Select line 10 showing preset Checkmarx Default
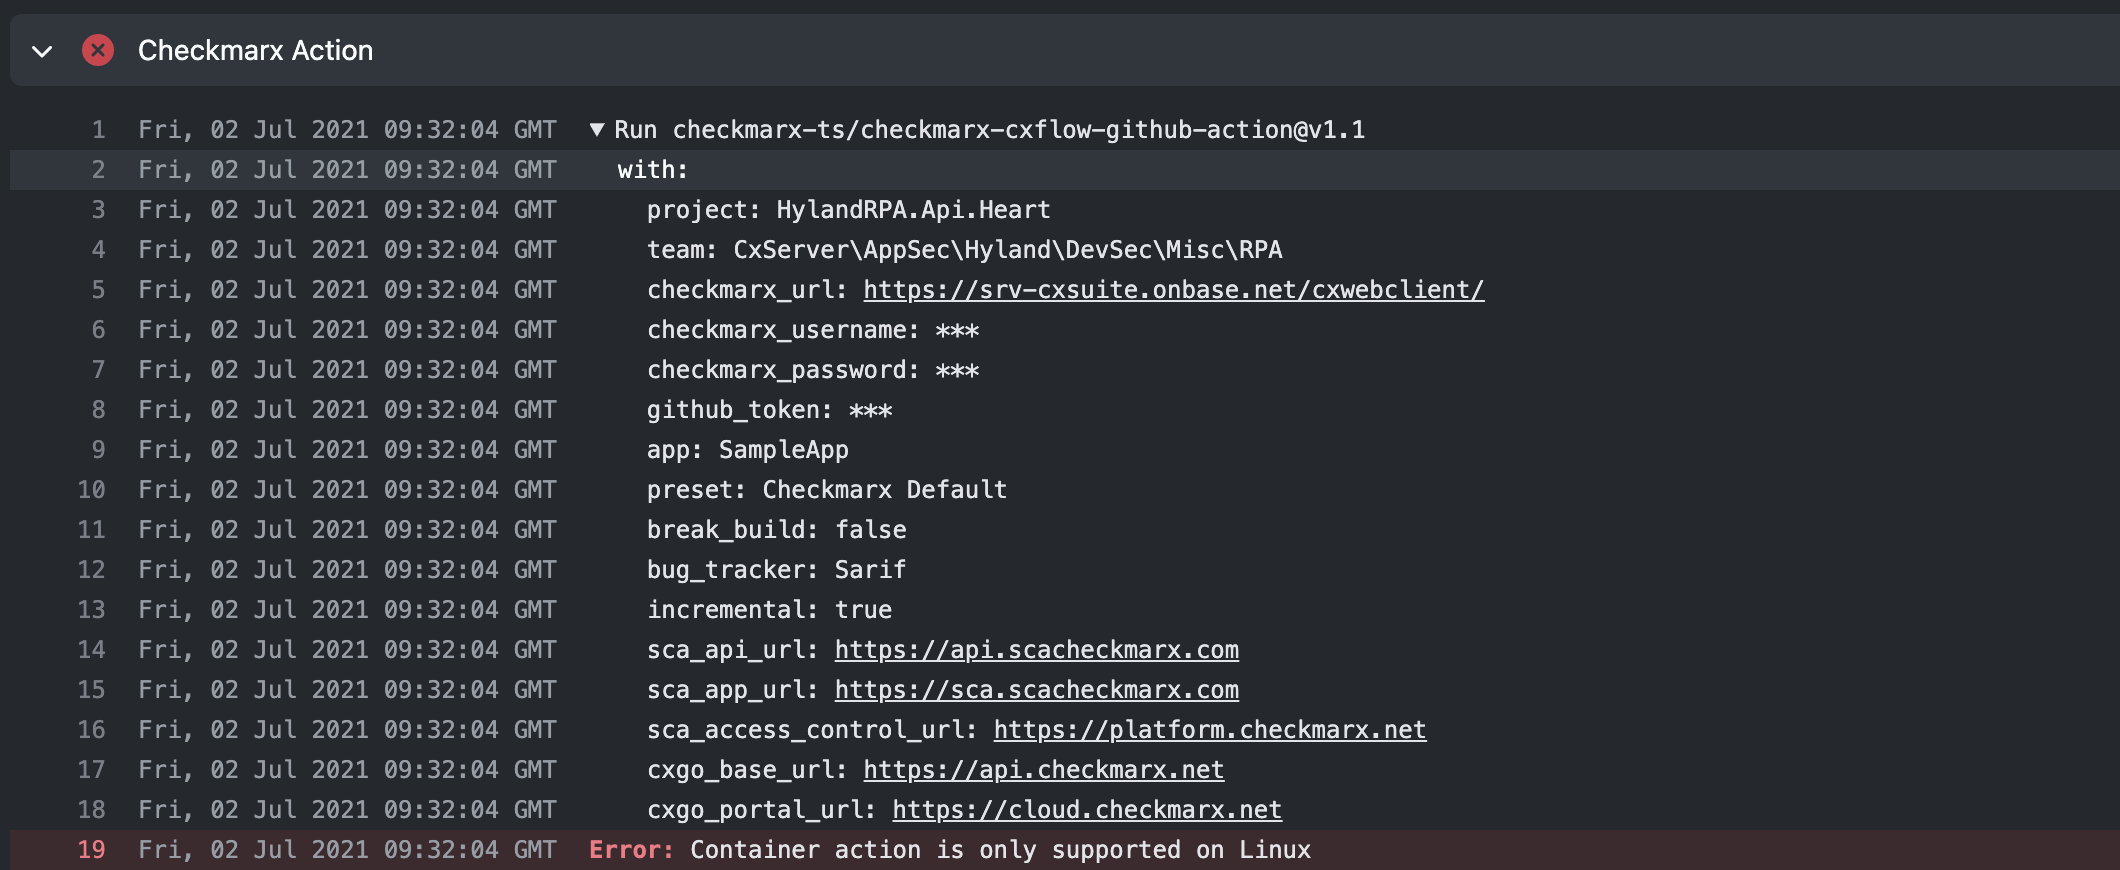 (x=826, y=489)
